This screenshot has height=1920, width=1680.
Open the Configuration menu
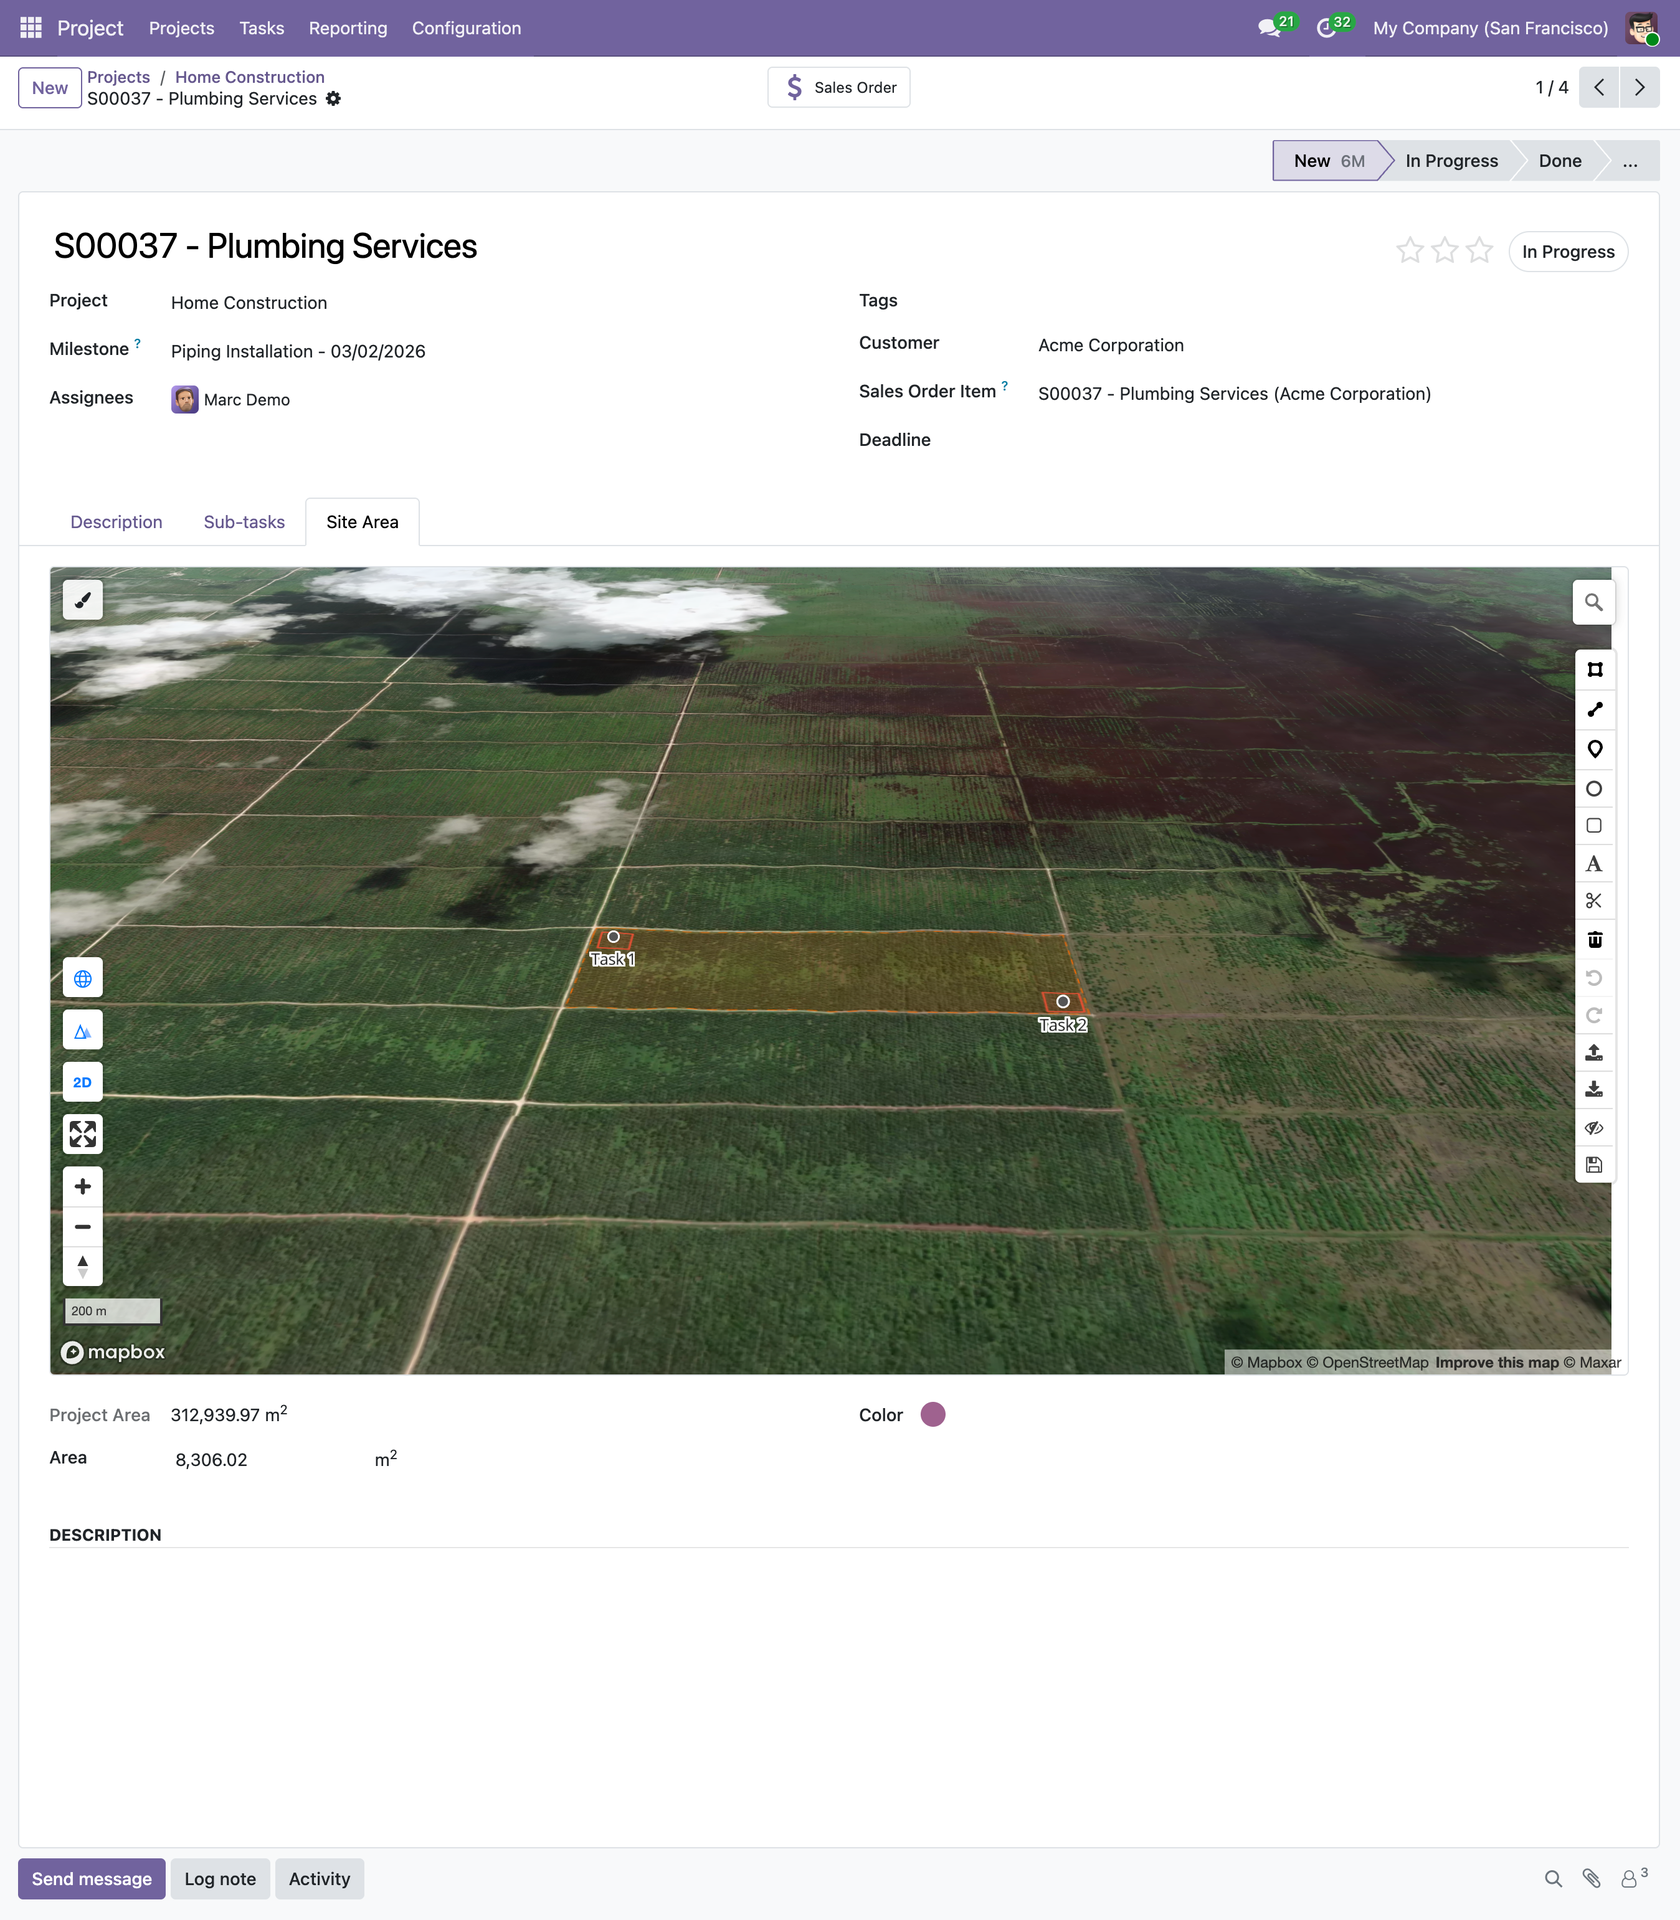click(466, 28)
